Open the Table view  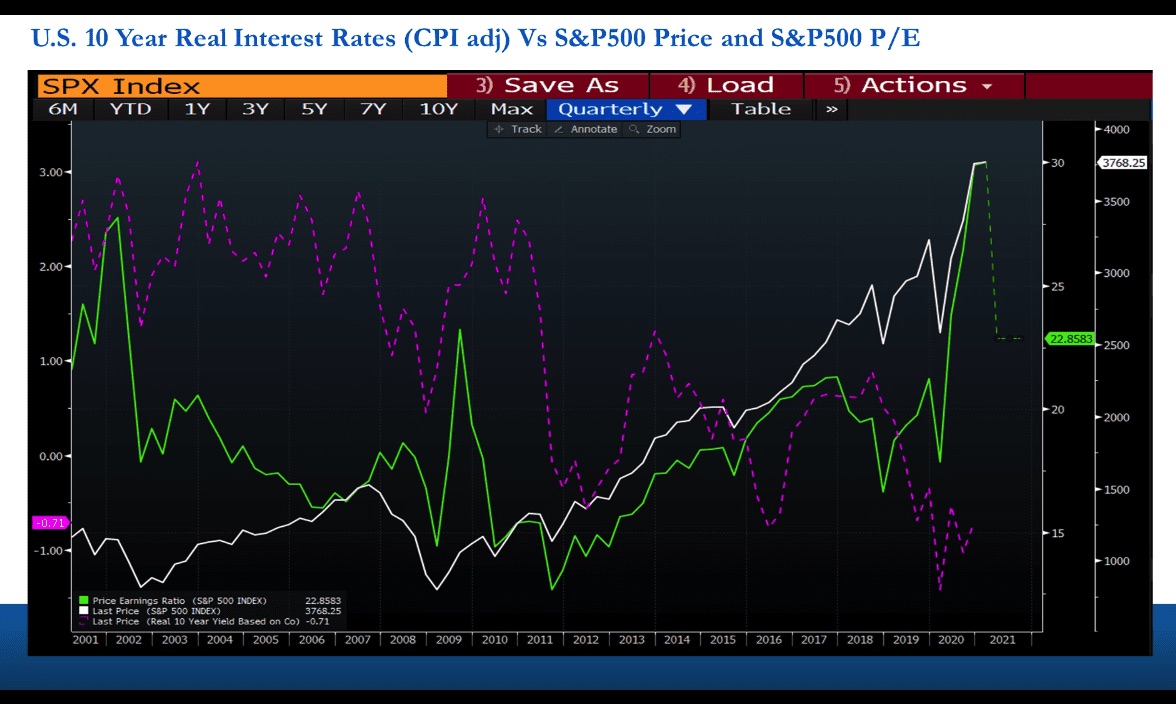760,109
